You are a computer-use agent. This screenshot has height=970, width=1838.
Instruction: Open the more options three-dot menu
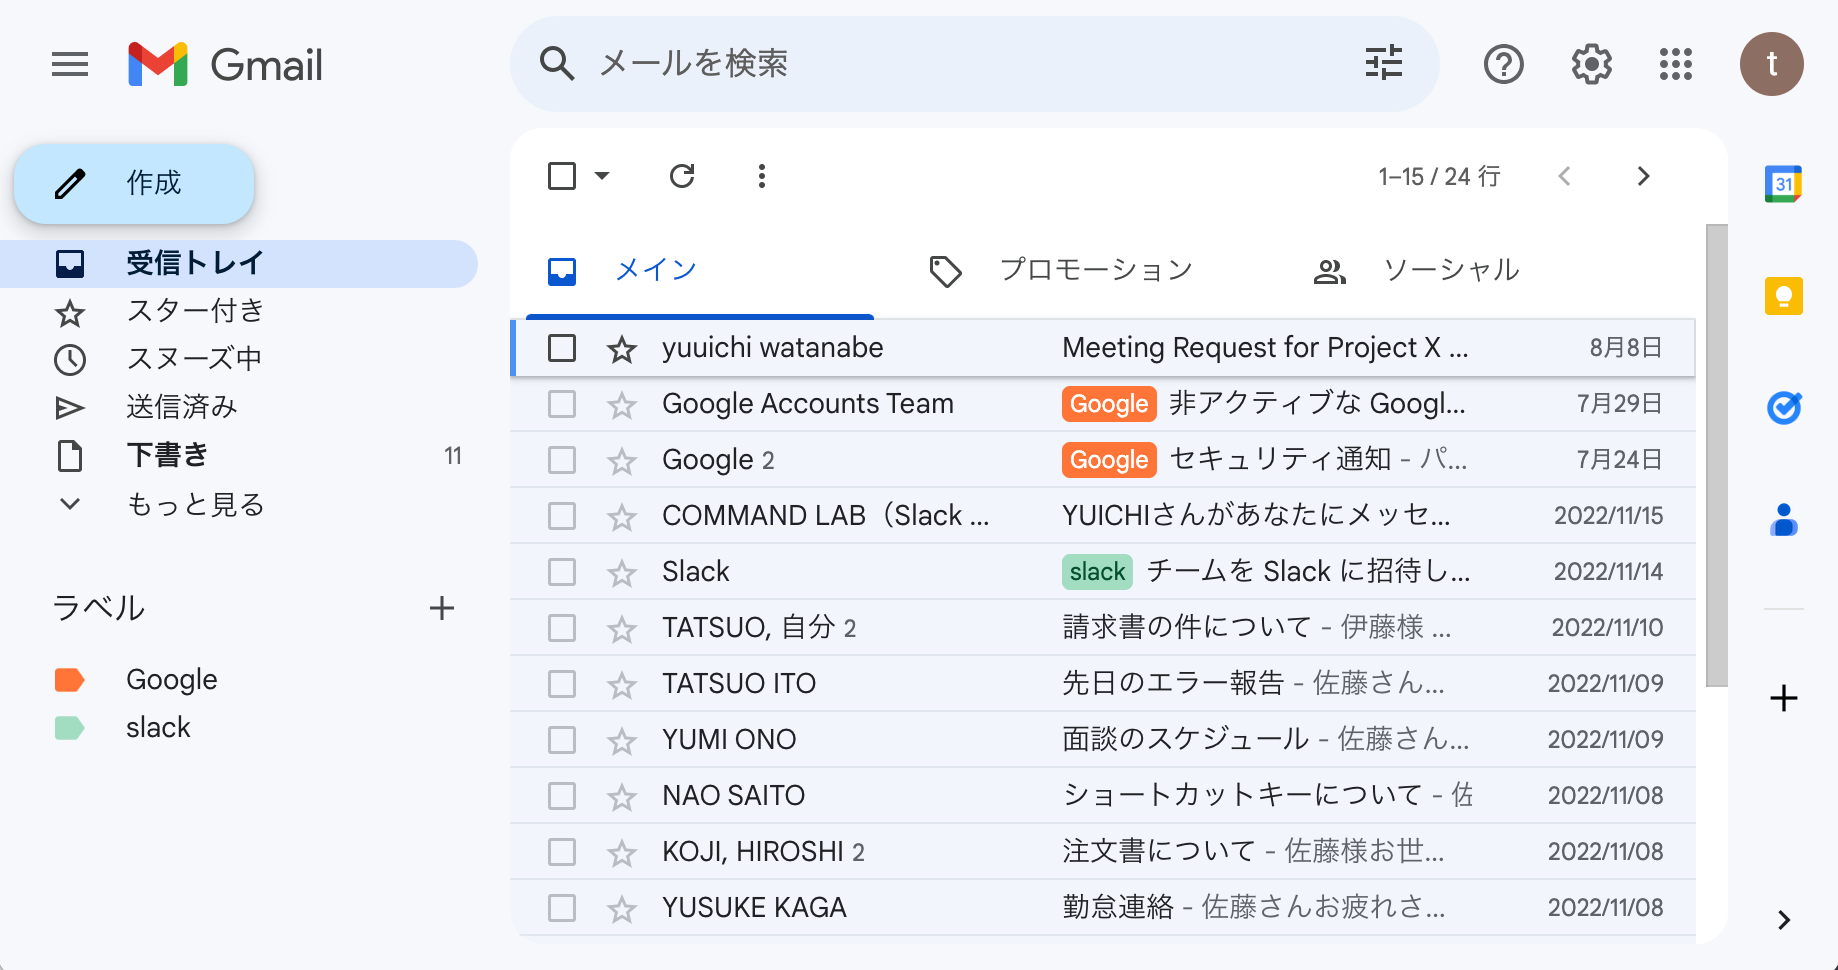(x=762, y=176)
